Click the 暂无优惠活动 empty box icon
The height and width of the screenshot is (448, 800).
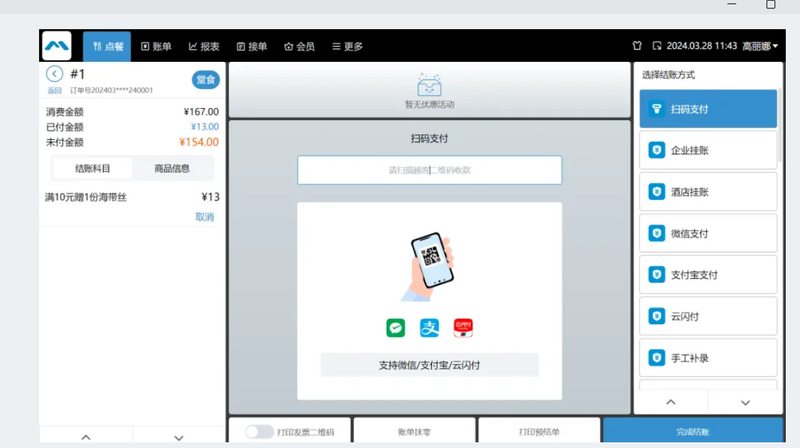click(429, 85)
